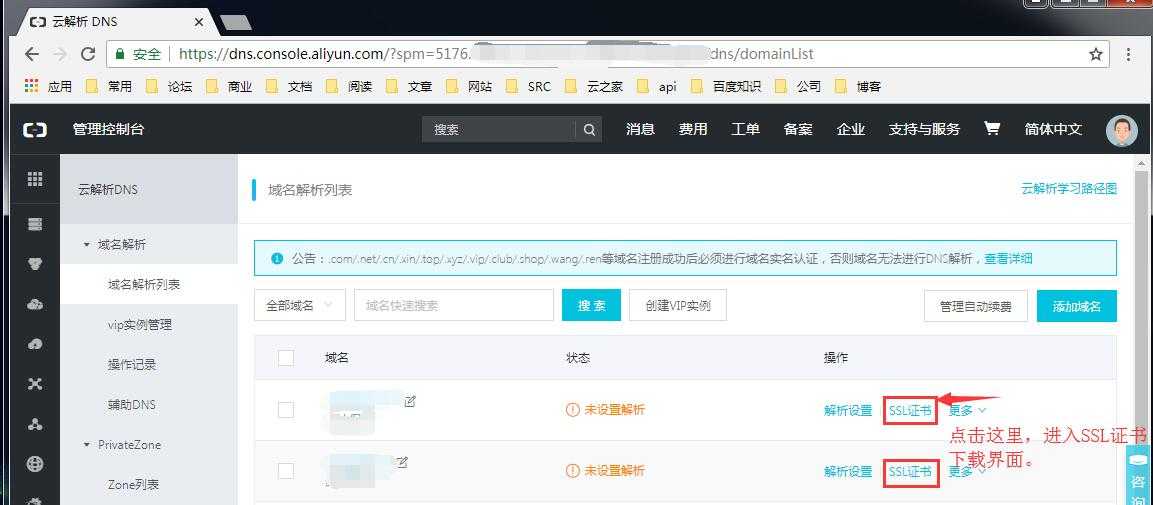The height and width of the screenshot is (505, 1153).
Task: Click the search magnifier icon in header
Action: pyautogui.click(x=589, y=129)
